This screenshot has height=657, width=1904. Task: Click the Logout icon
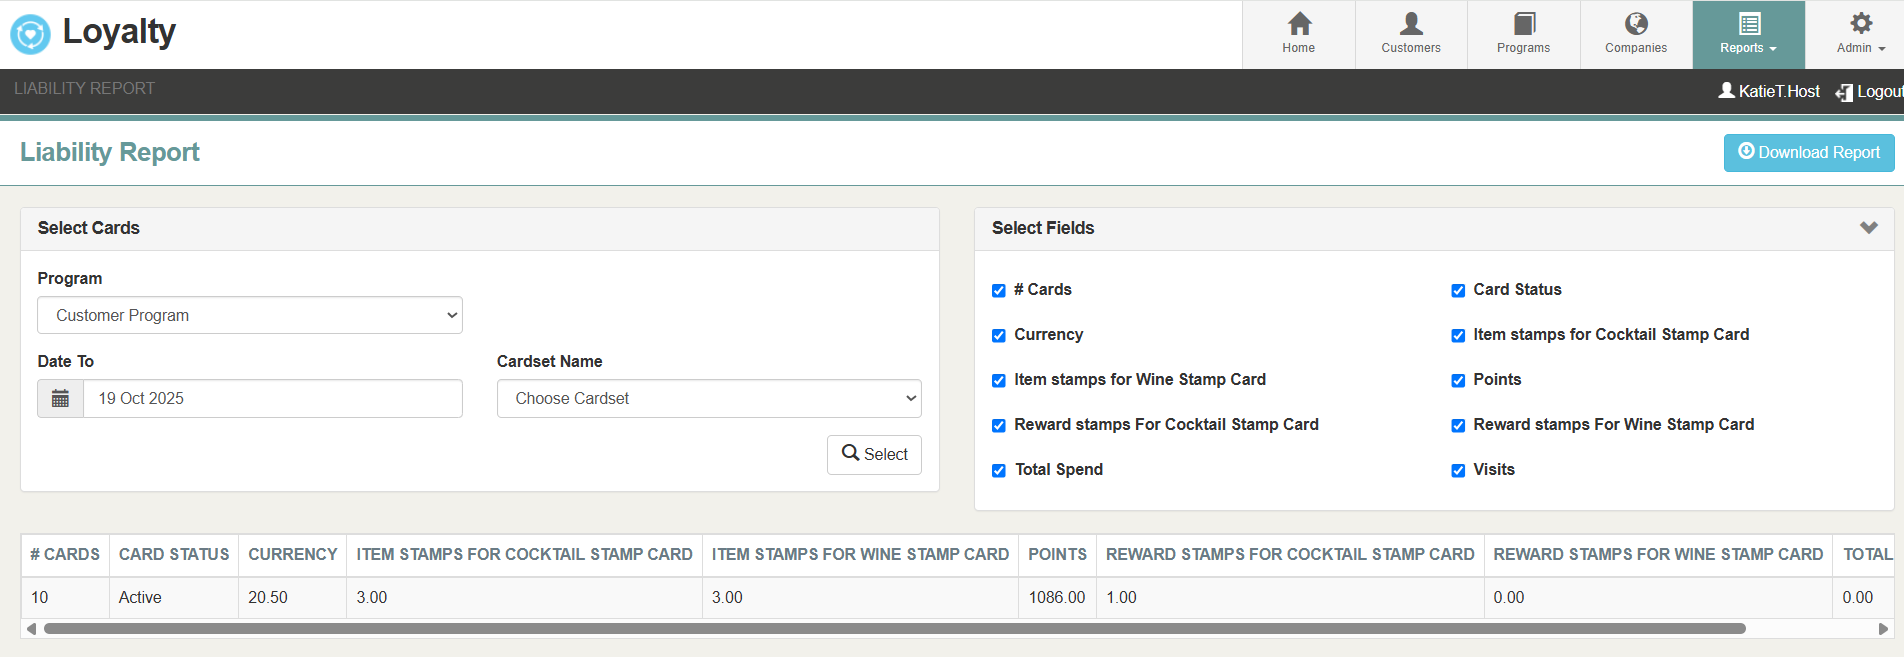tap(1844, 92)
